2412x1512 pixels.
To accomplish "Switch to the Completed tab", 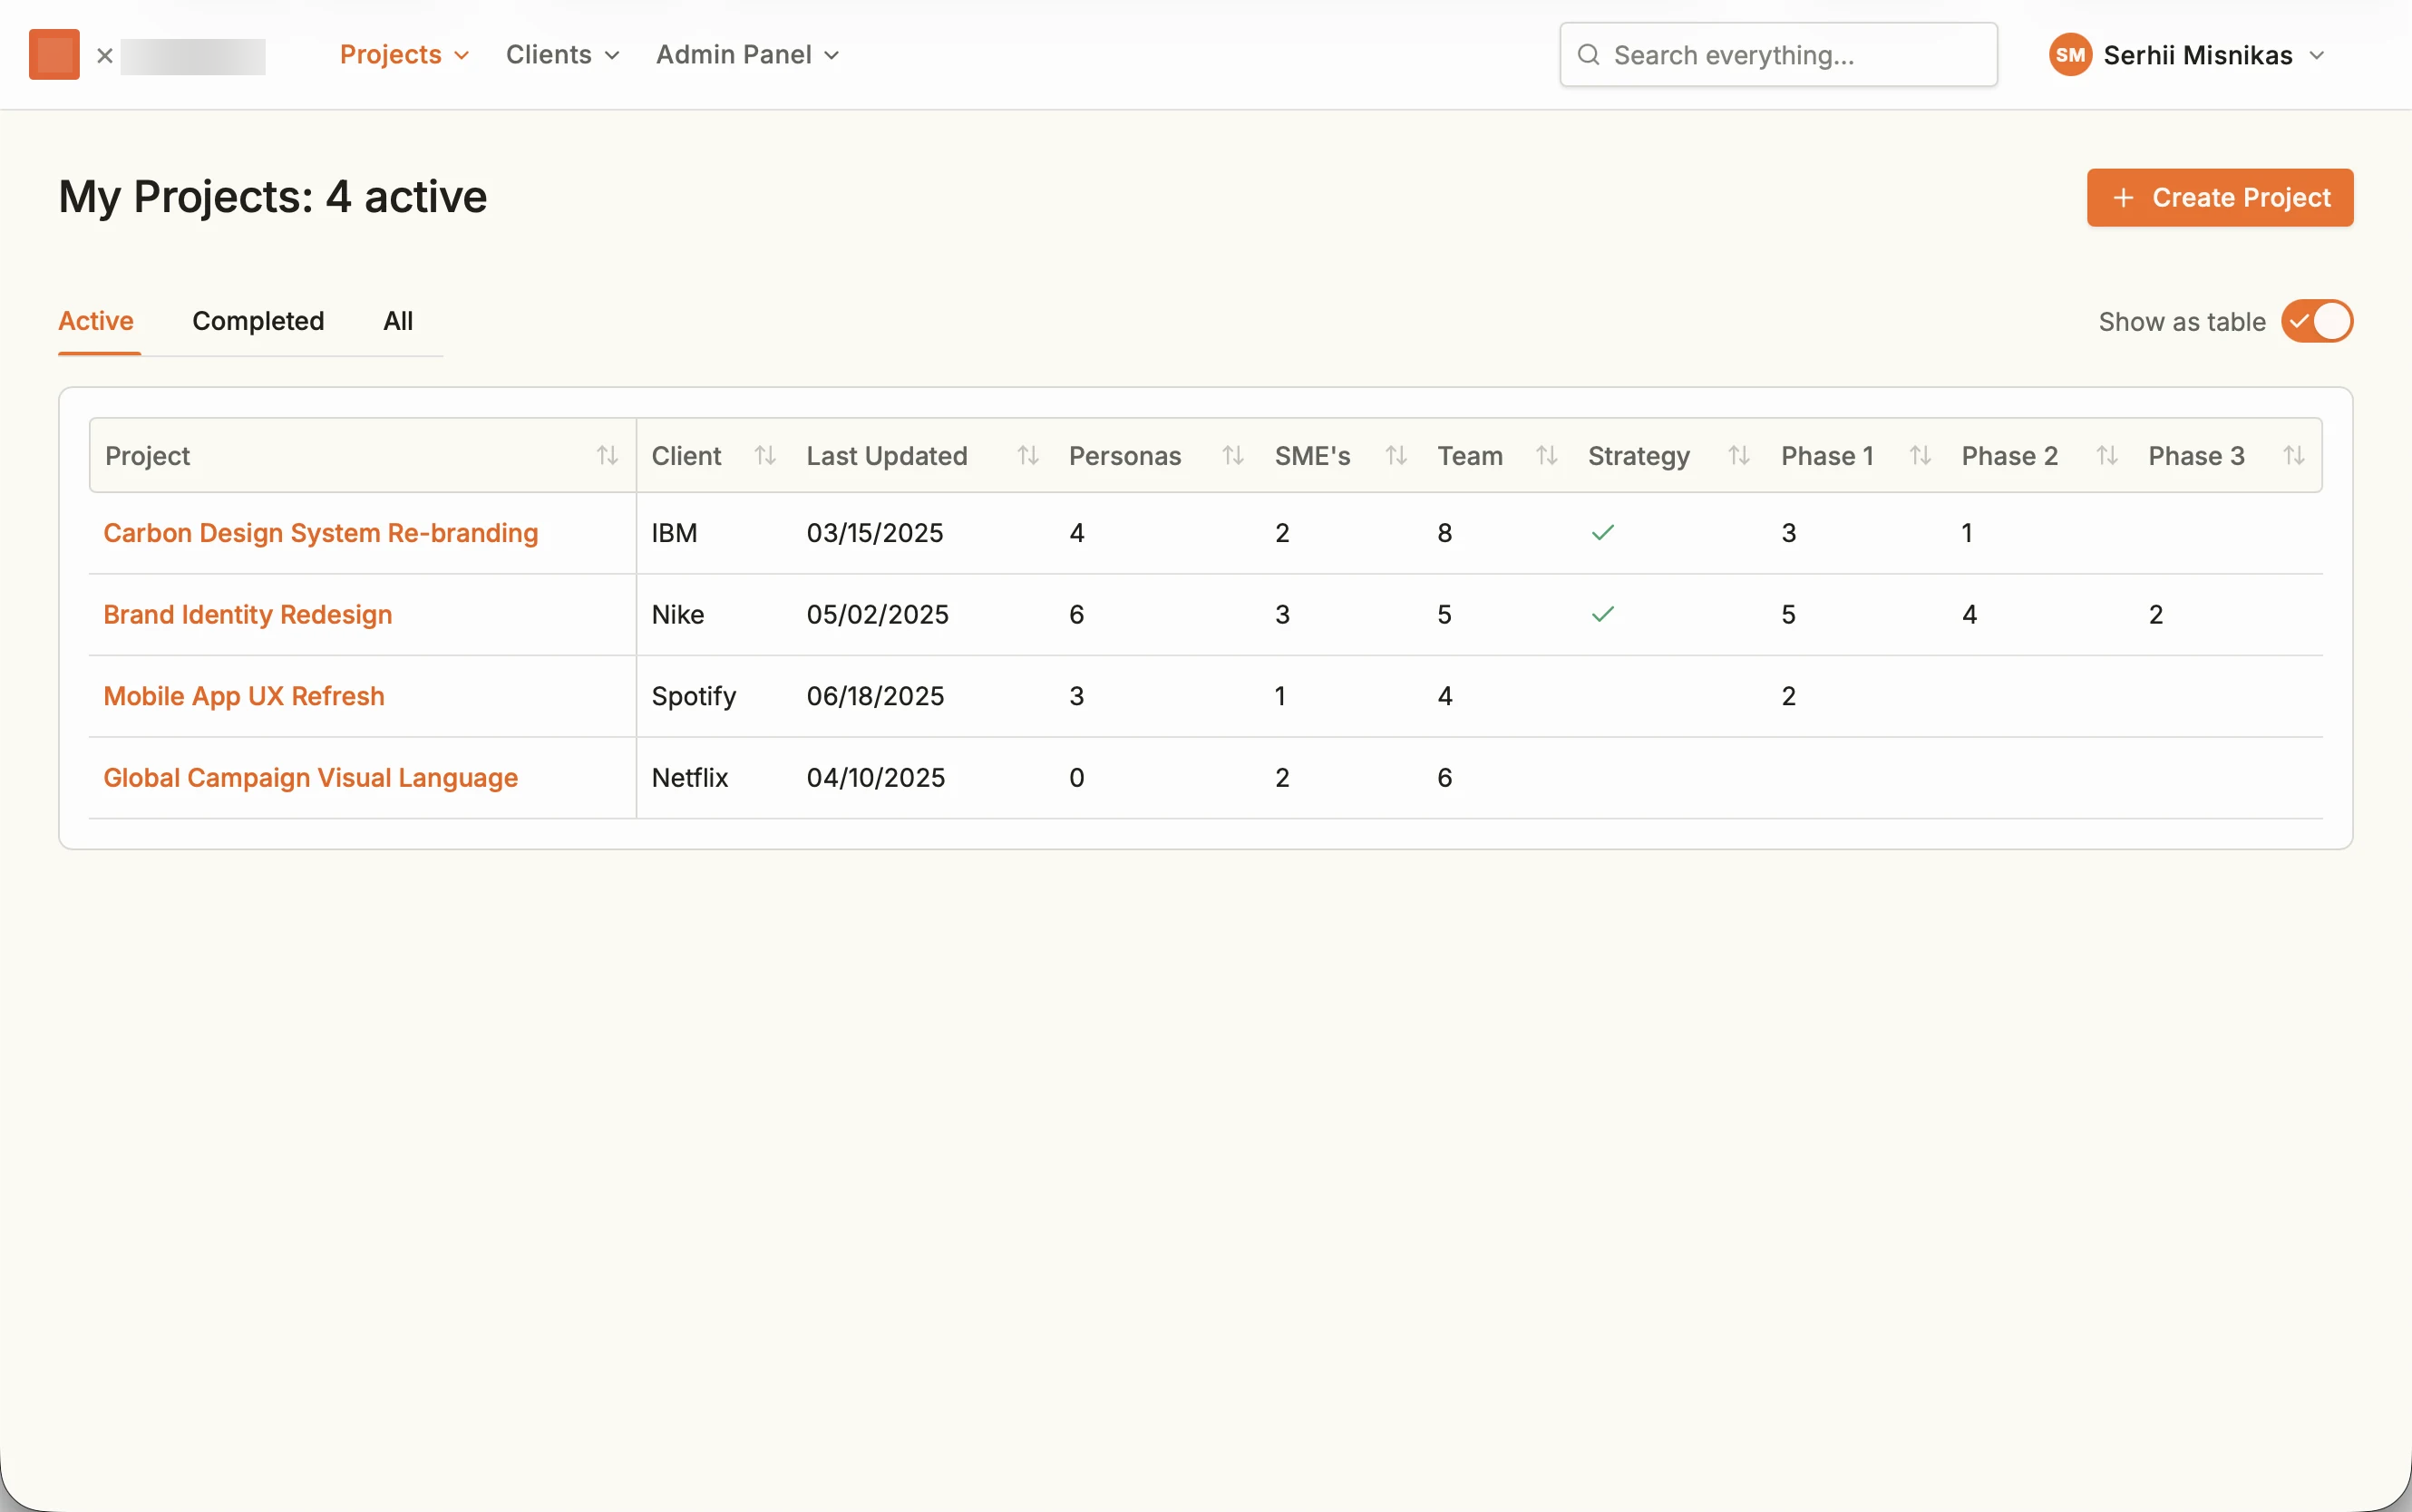I will [x=258, y=321].
